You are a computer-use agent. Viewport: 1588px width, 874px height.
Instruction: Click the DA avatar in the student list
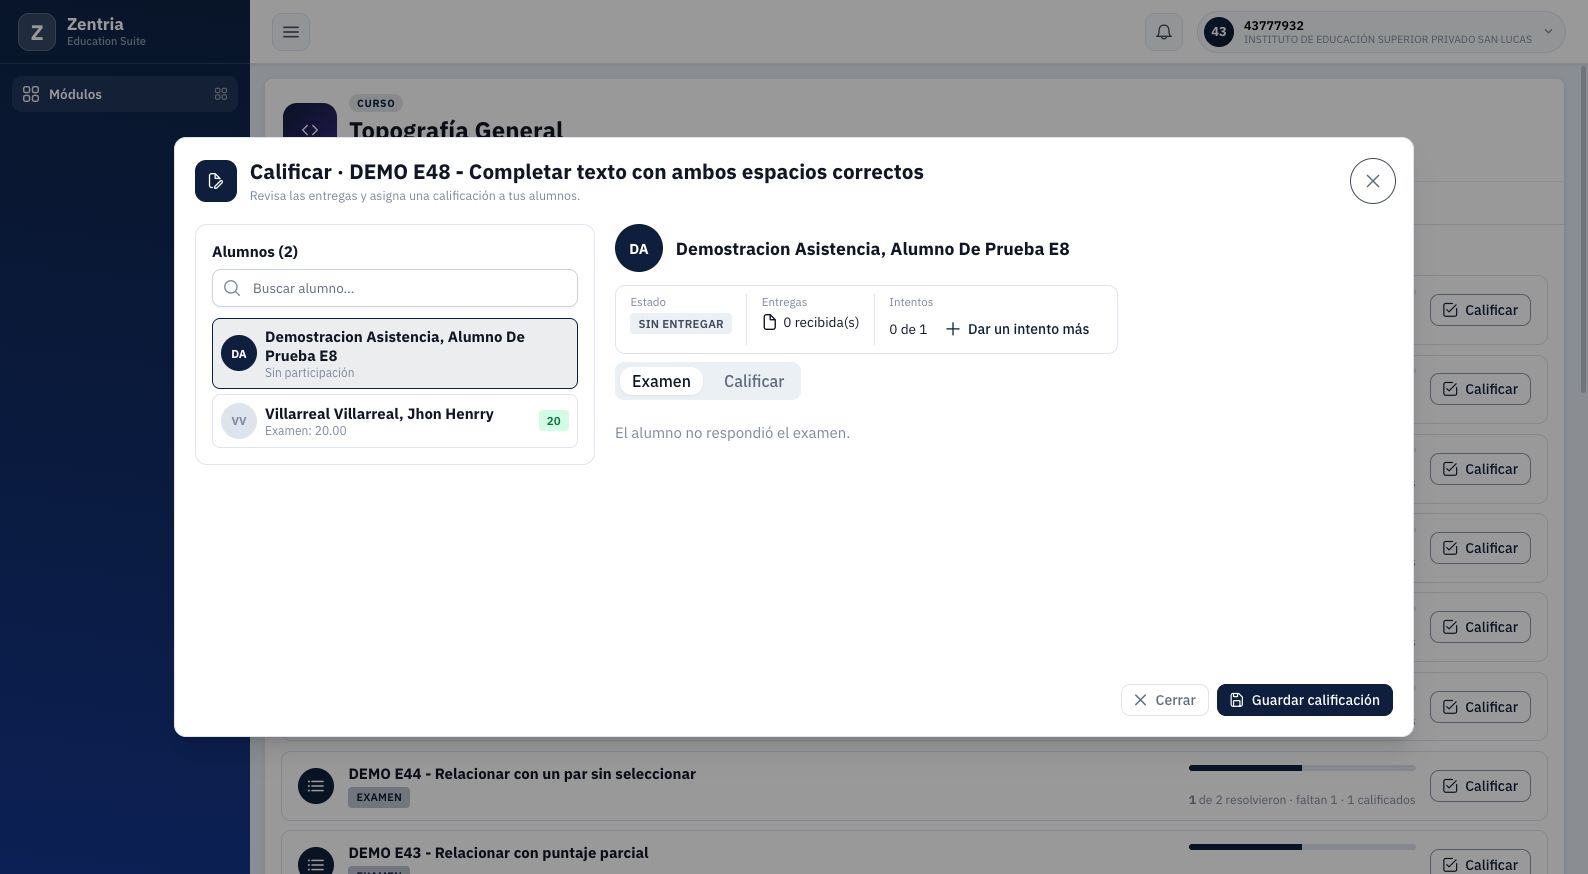click(239, 353)
